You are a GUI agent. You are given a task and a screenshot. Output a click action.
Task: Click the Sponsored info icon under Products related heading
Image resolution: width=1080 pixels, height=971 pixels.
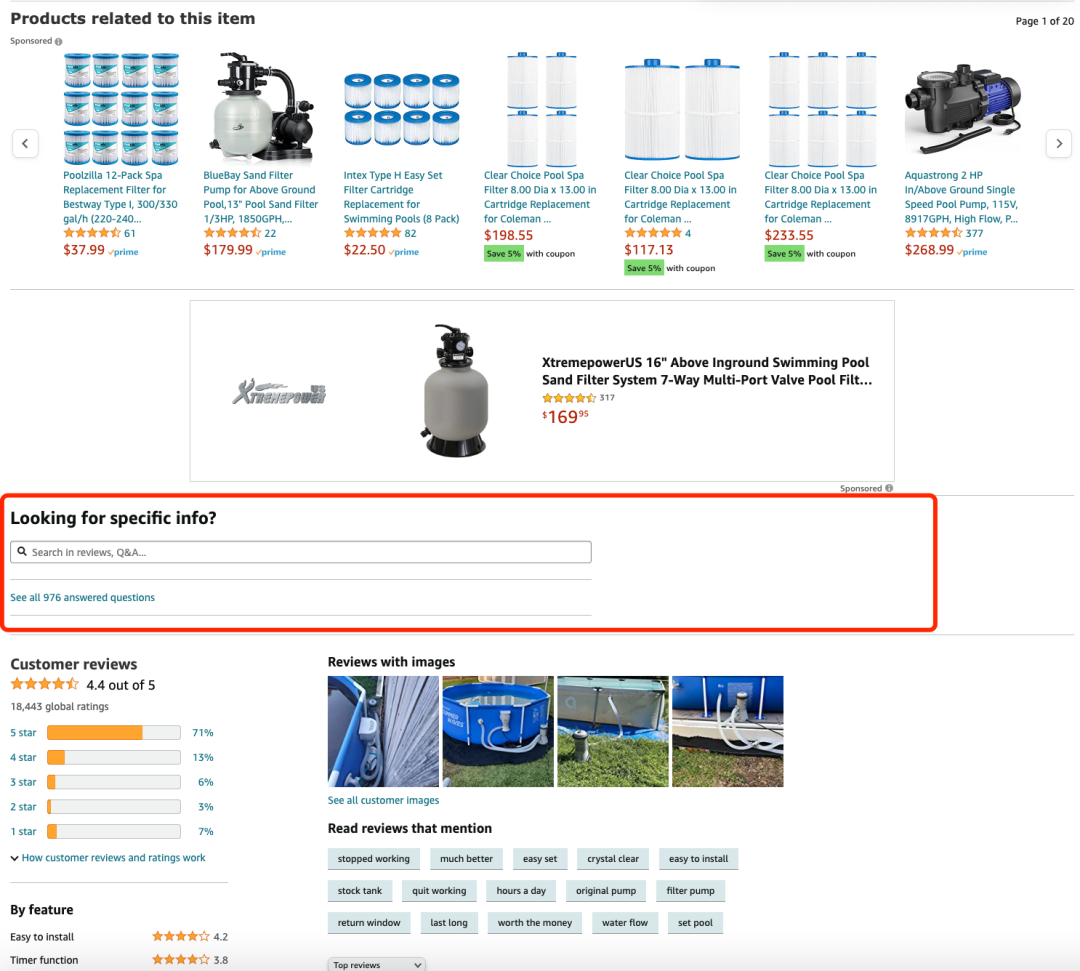[x=59, y=41]
